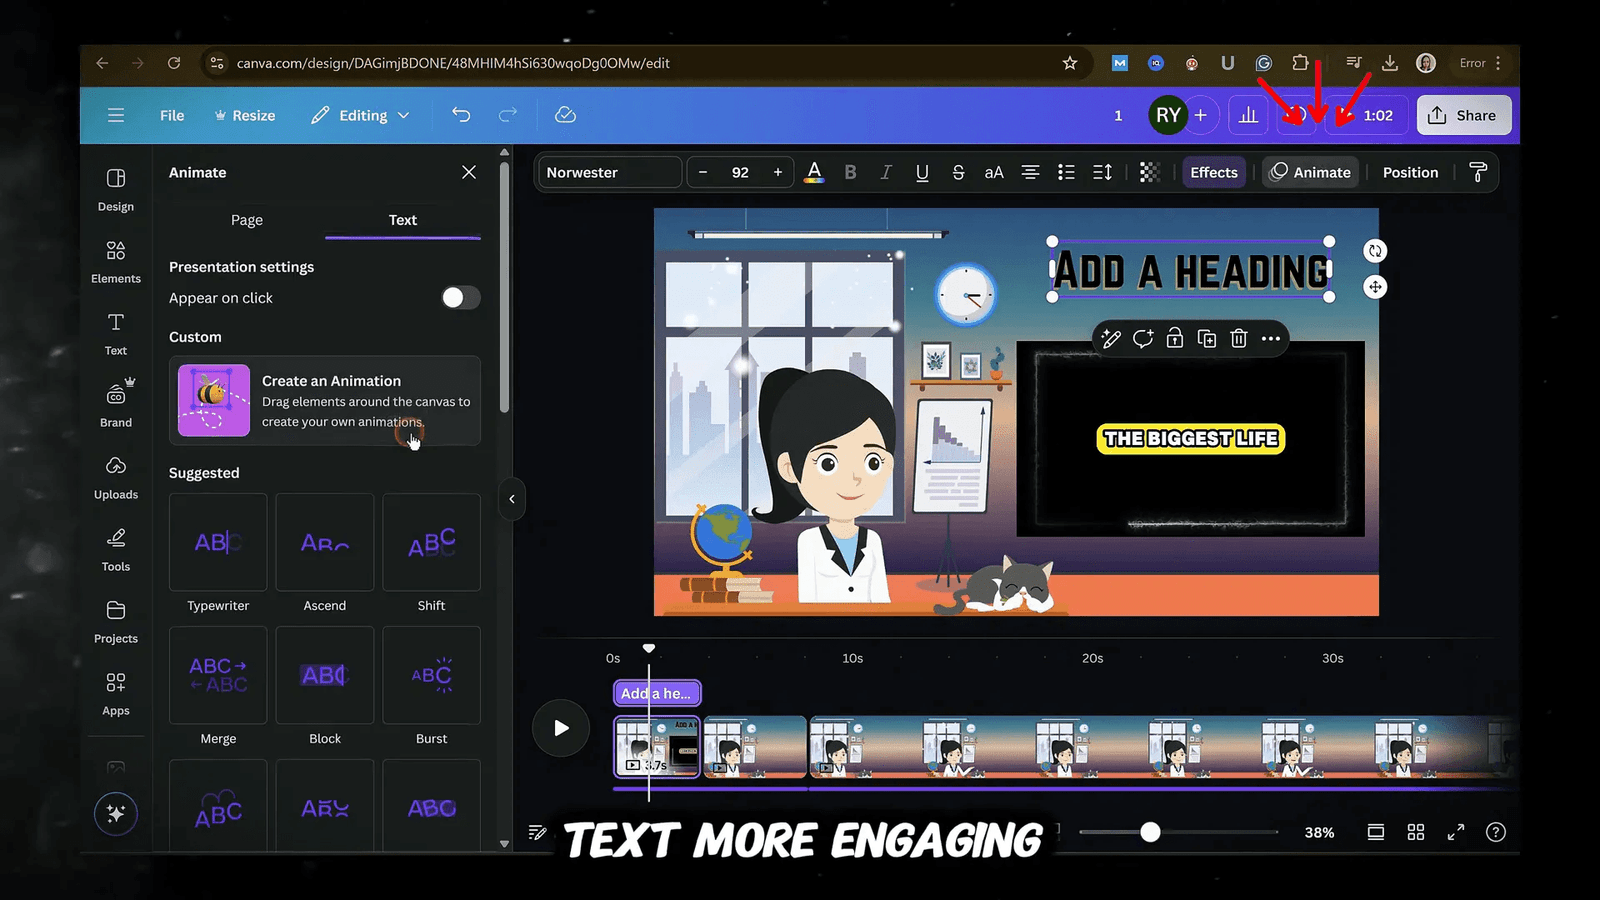Duplicate the heading with the copy icon

pos(1206,339)
